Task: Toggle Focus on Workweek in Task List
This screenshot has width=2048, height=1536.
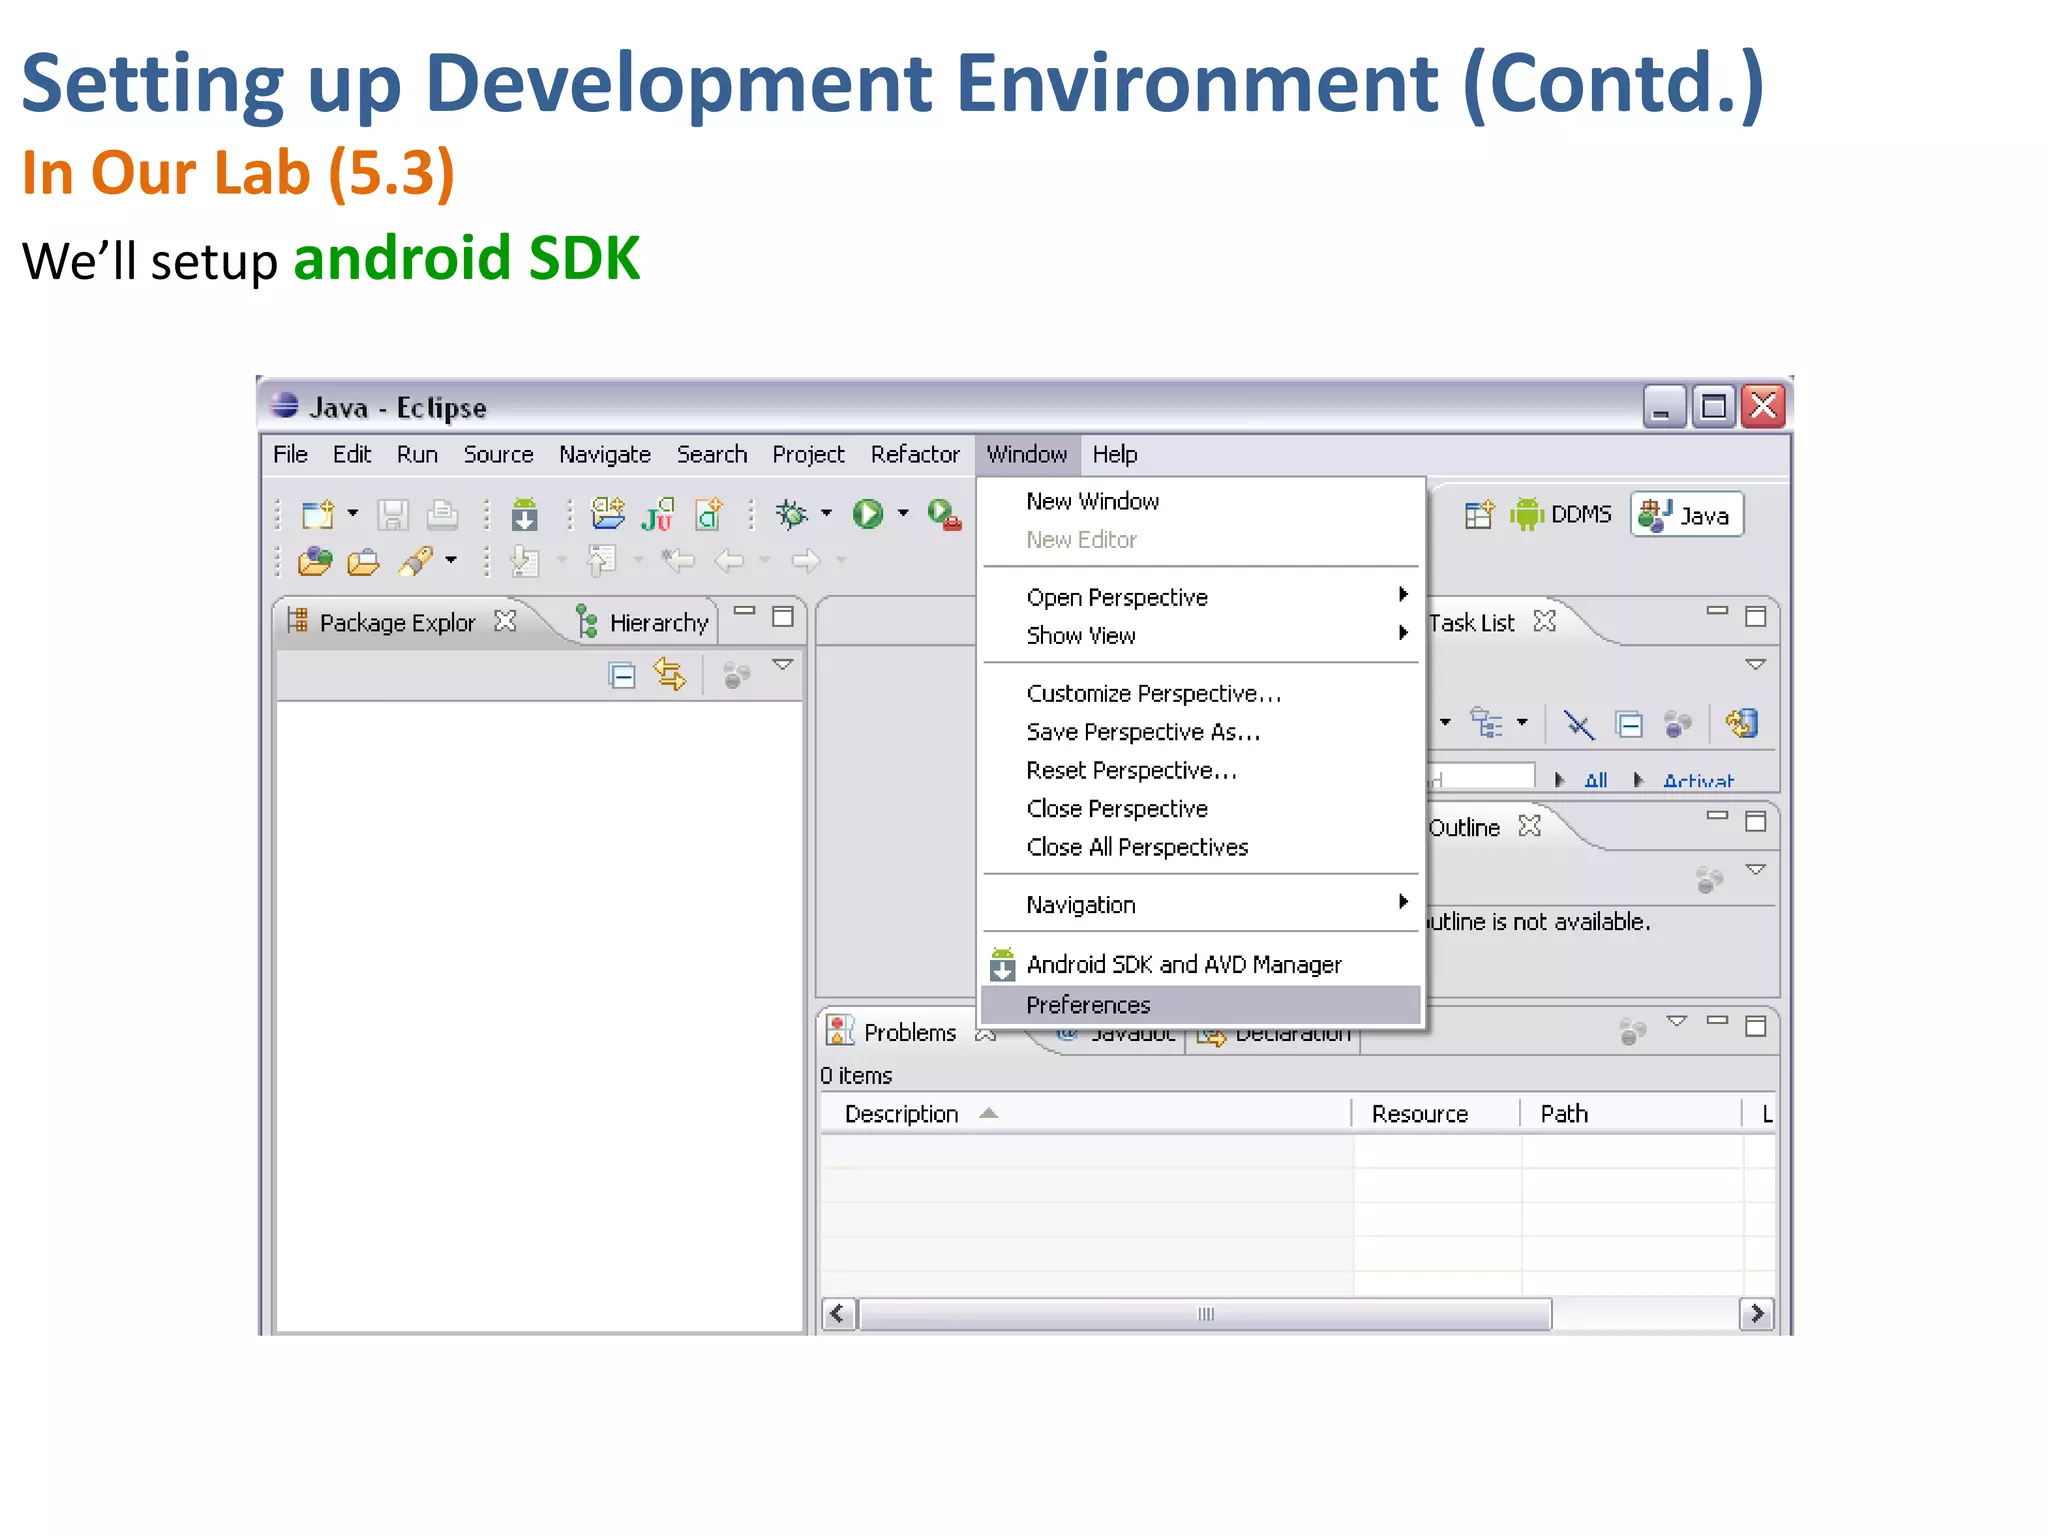Action: coord(1678,724)
